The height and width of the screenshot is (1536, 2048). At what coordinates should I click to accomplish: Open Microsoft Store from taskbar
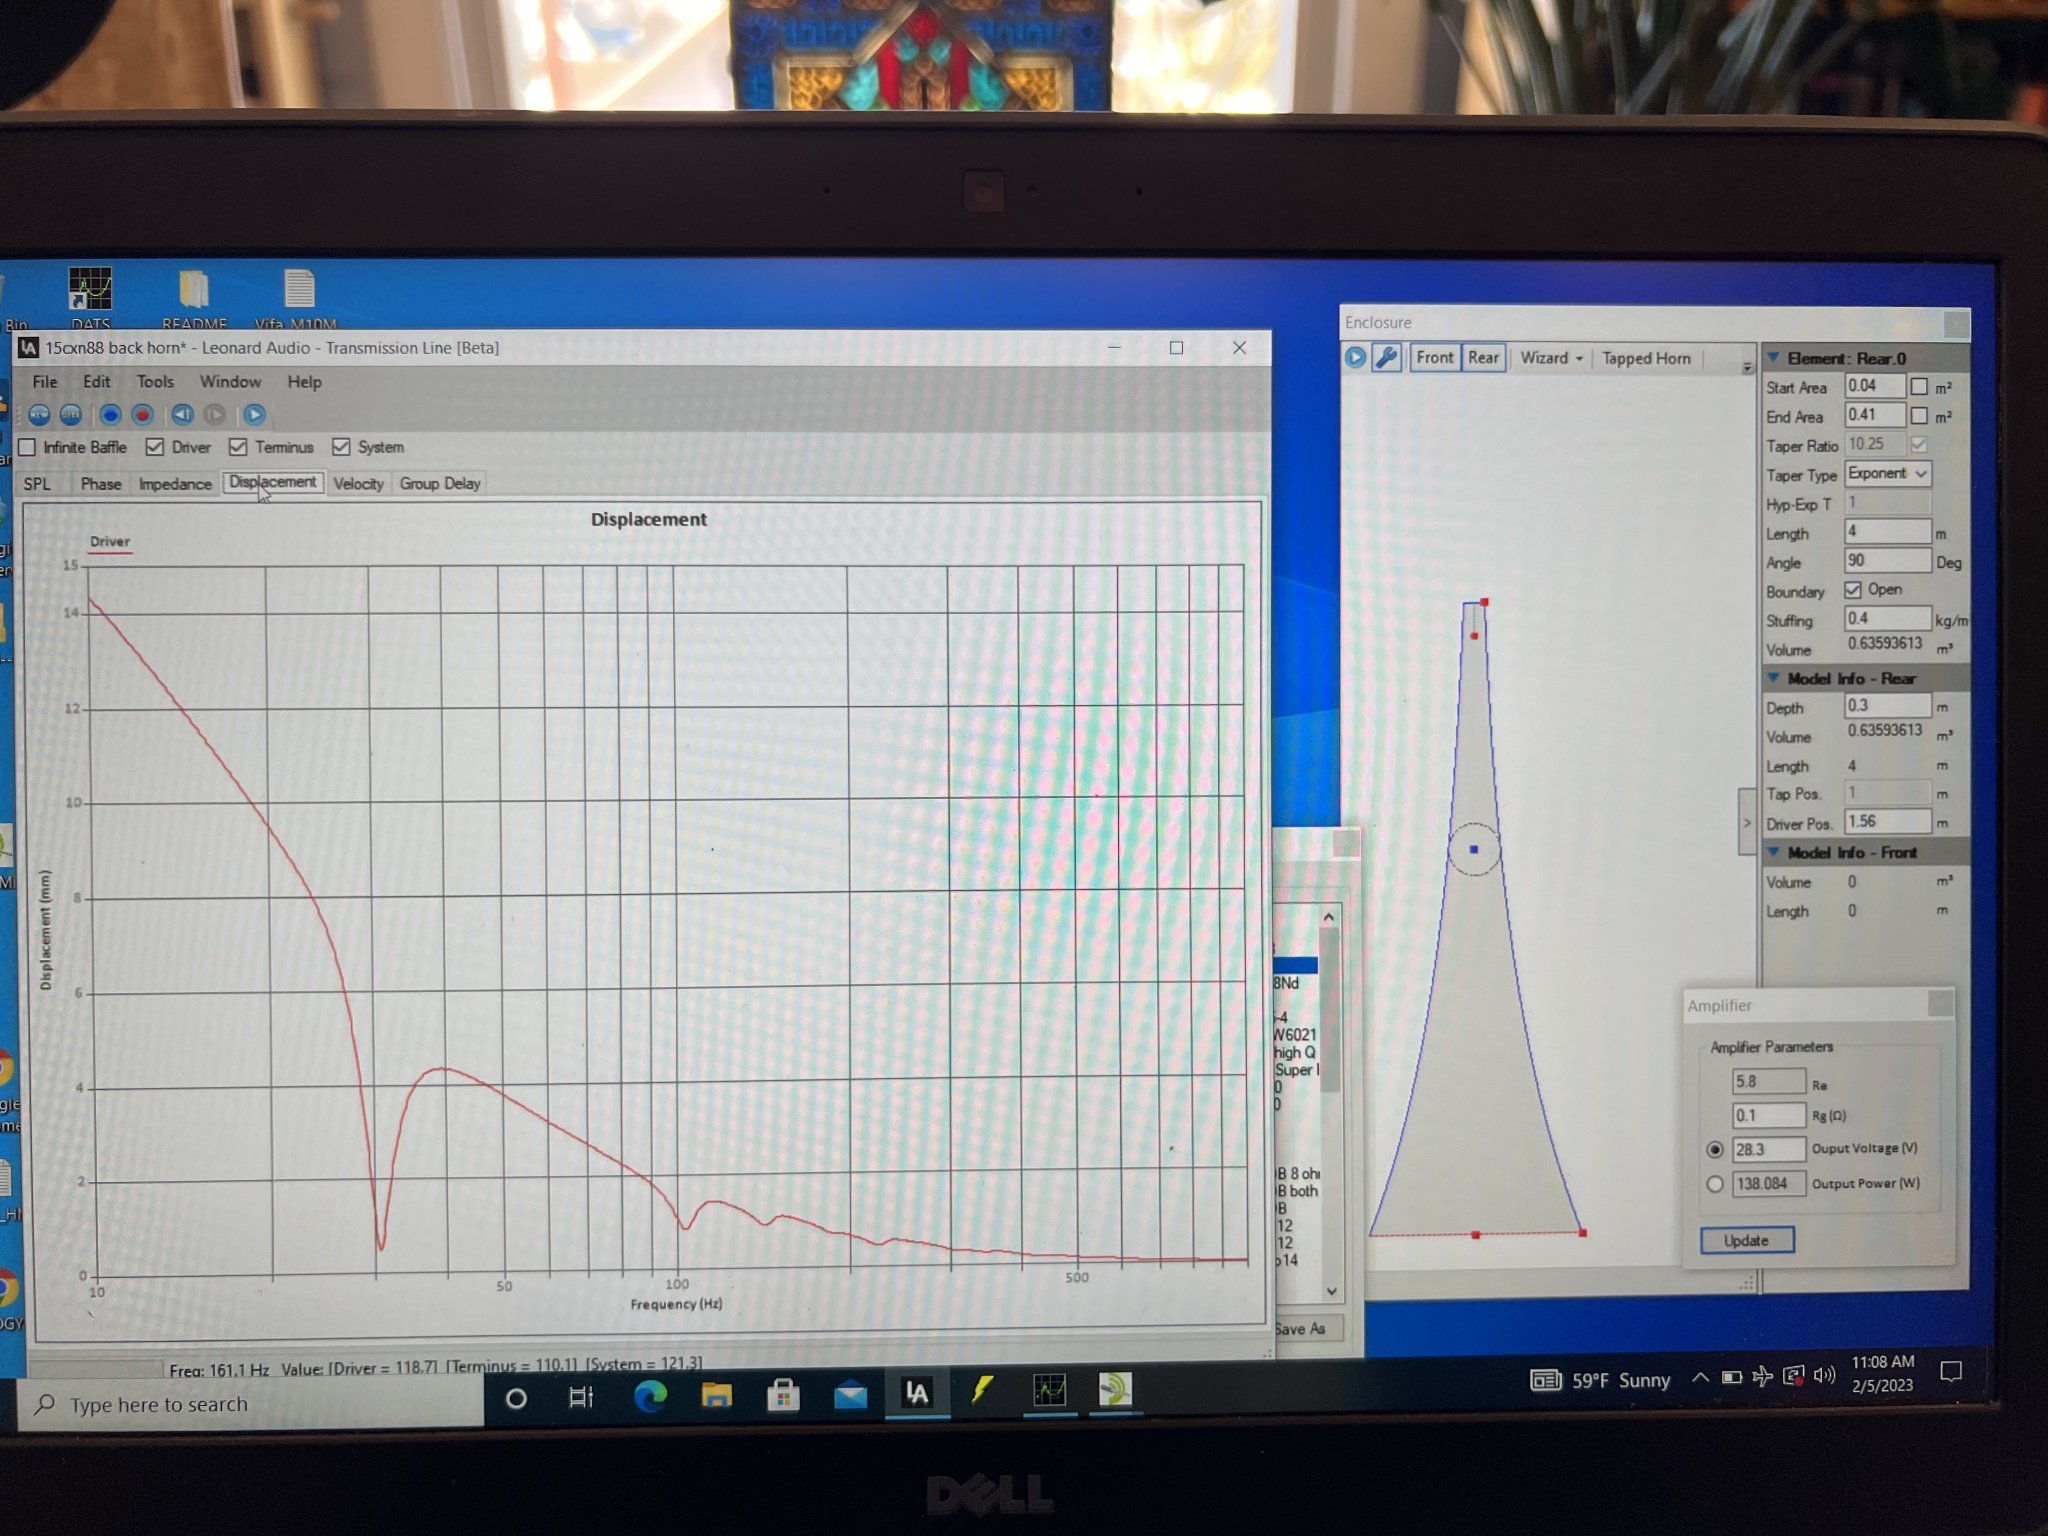pyautogui.click(x=783, y=1394)
